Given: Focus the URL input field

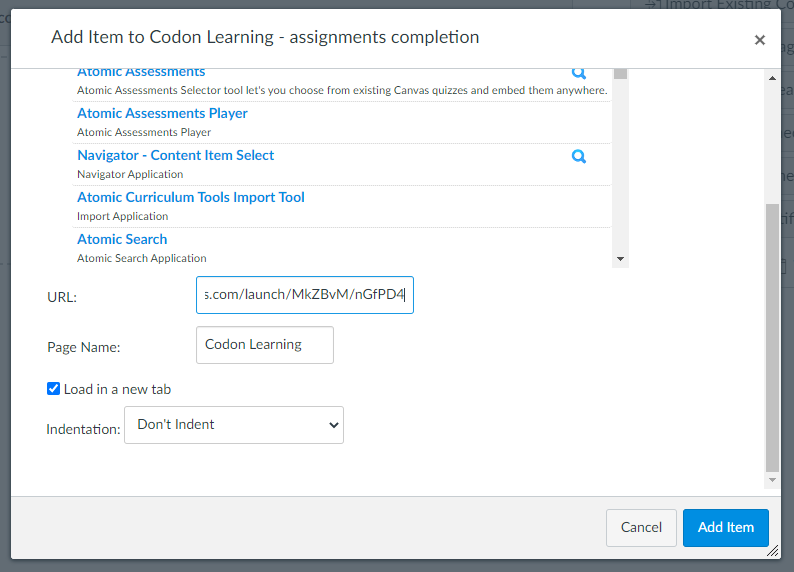Looking at the screenshot, I should (305, 295).
